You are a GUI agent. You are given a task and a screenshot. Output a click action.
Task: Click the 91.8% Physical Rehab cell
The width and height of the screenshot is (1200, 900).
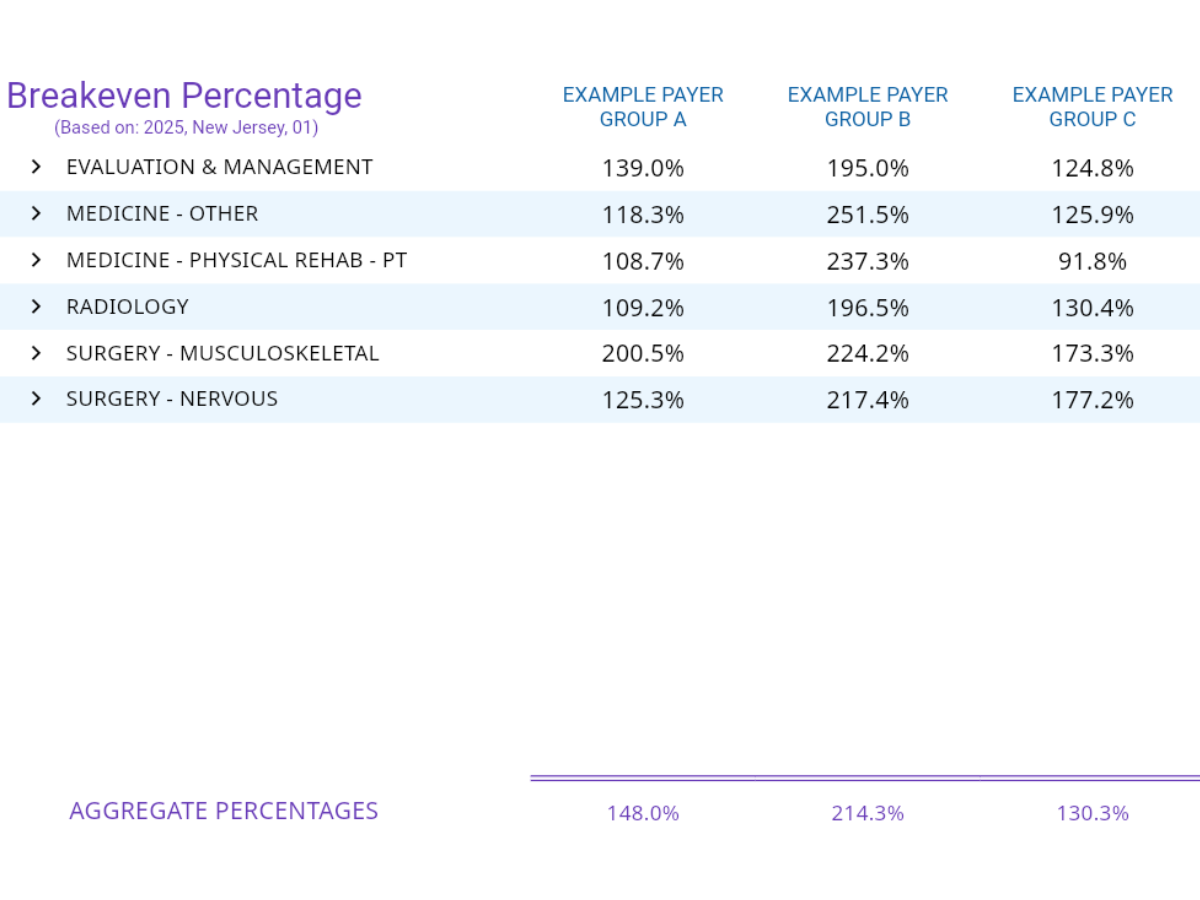tap(1092, 261)
